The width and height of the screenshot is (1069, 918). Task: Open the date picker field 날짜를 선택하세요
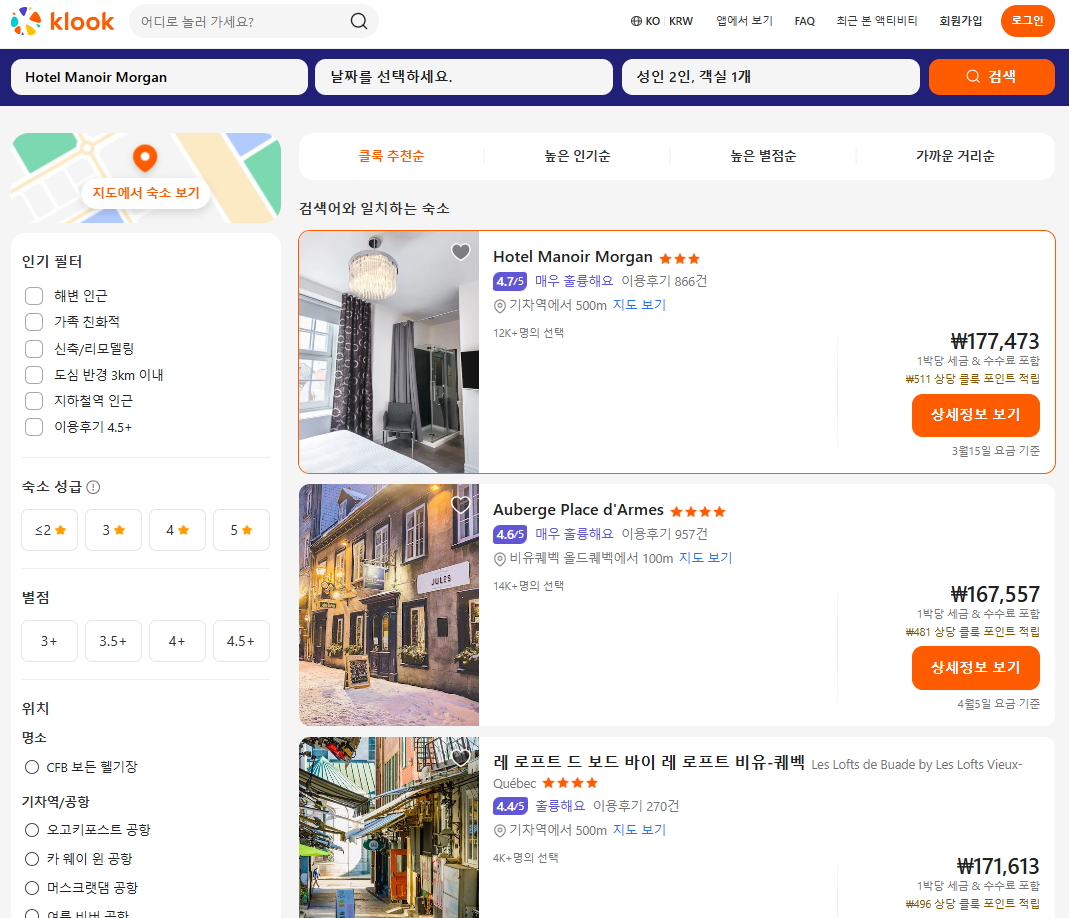tap(464, 77)
